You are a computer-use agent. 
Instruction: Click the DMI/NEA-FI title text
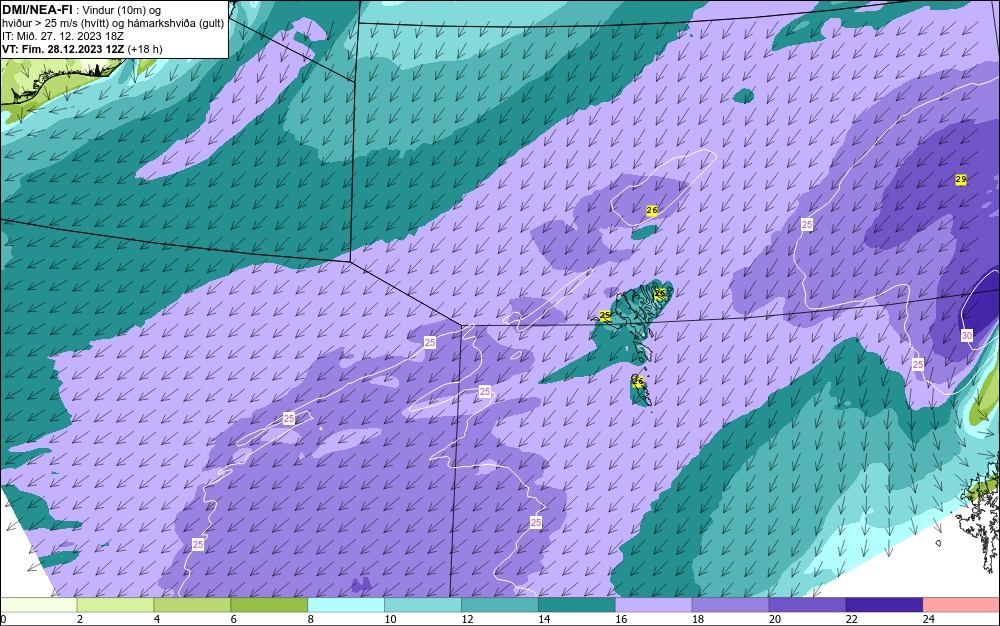(37, 10)
